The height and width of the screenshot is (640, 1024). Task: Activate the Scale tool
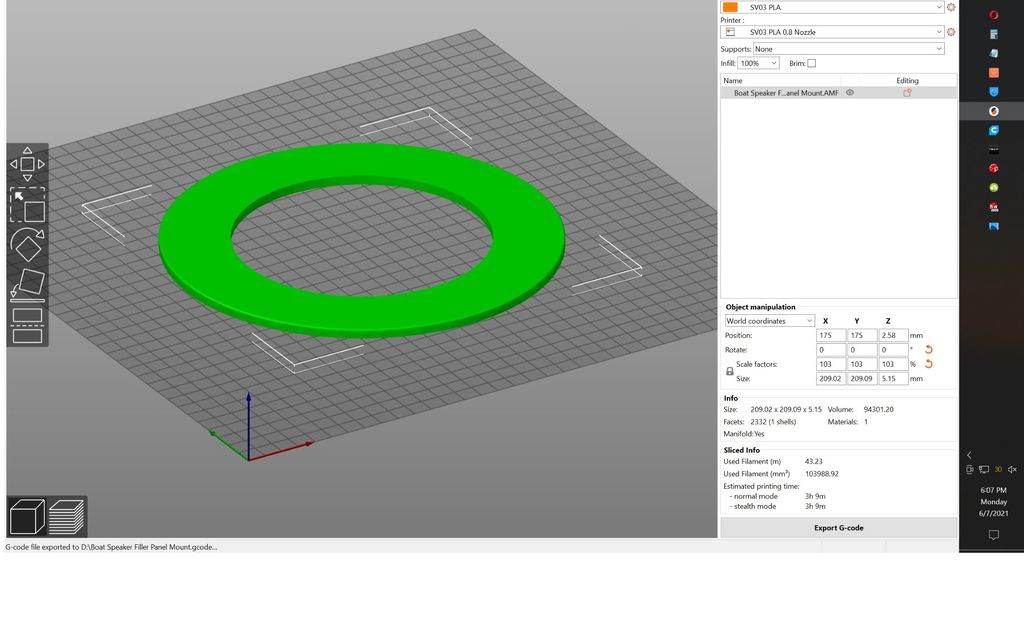(27, 205)
